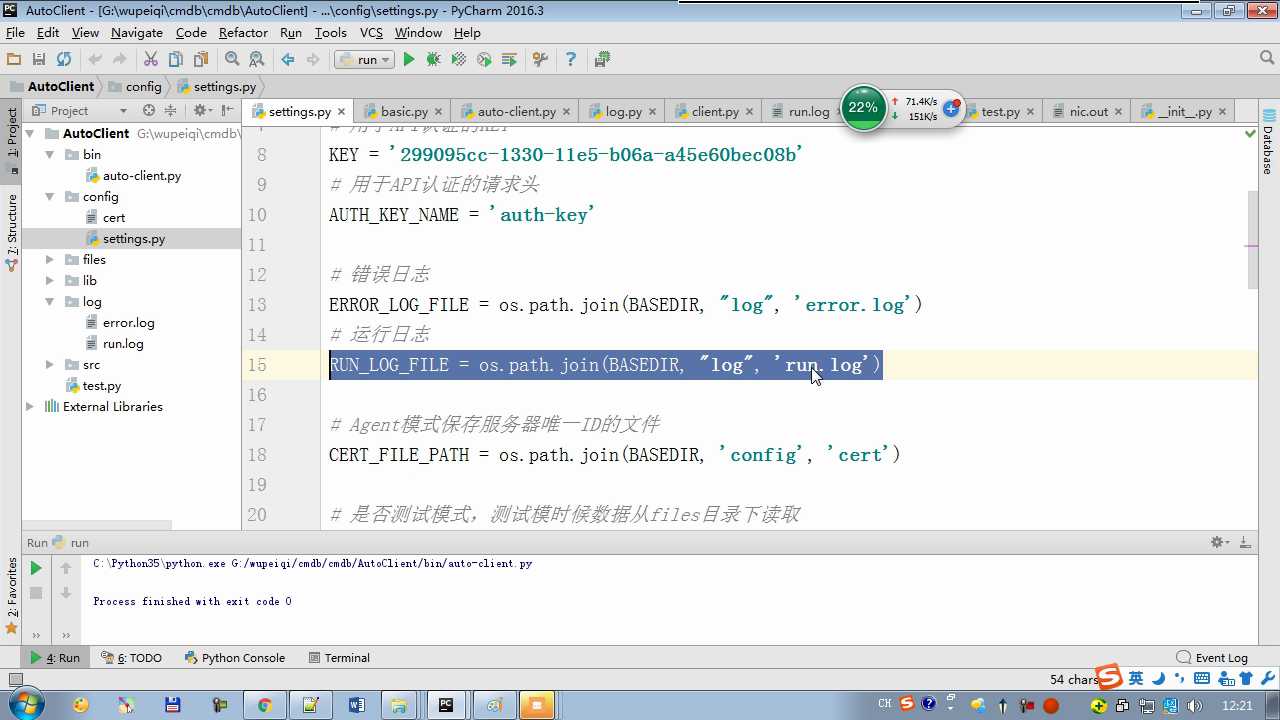The height and width of the screenshot is (720, 1280).
Task: Select error.log in the project tree
Action: click(x=128, y=322)
